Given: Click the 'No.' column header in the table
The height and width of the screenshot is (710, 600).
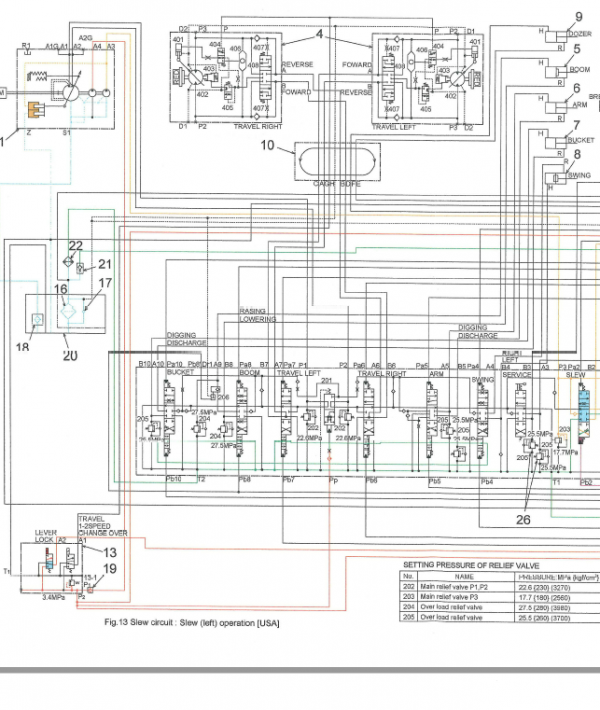Looking at the screenshot, I should click(x=408, y=576).
